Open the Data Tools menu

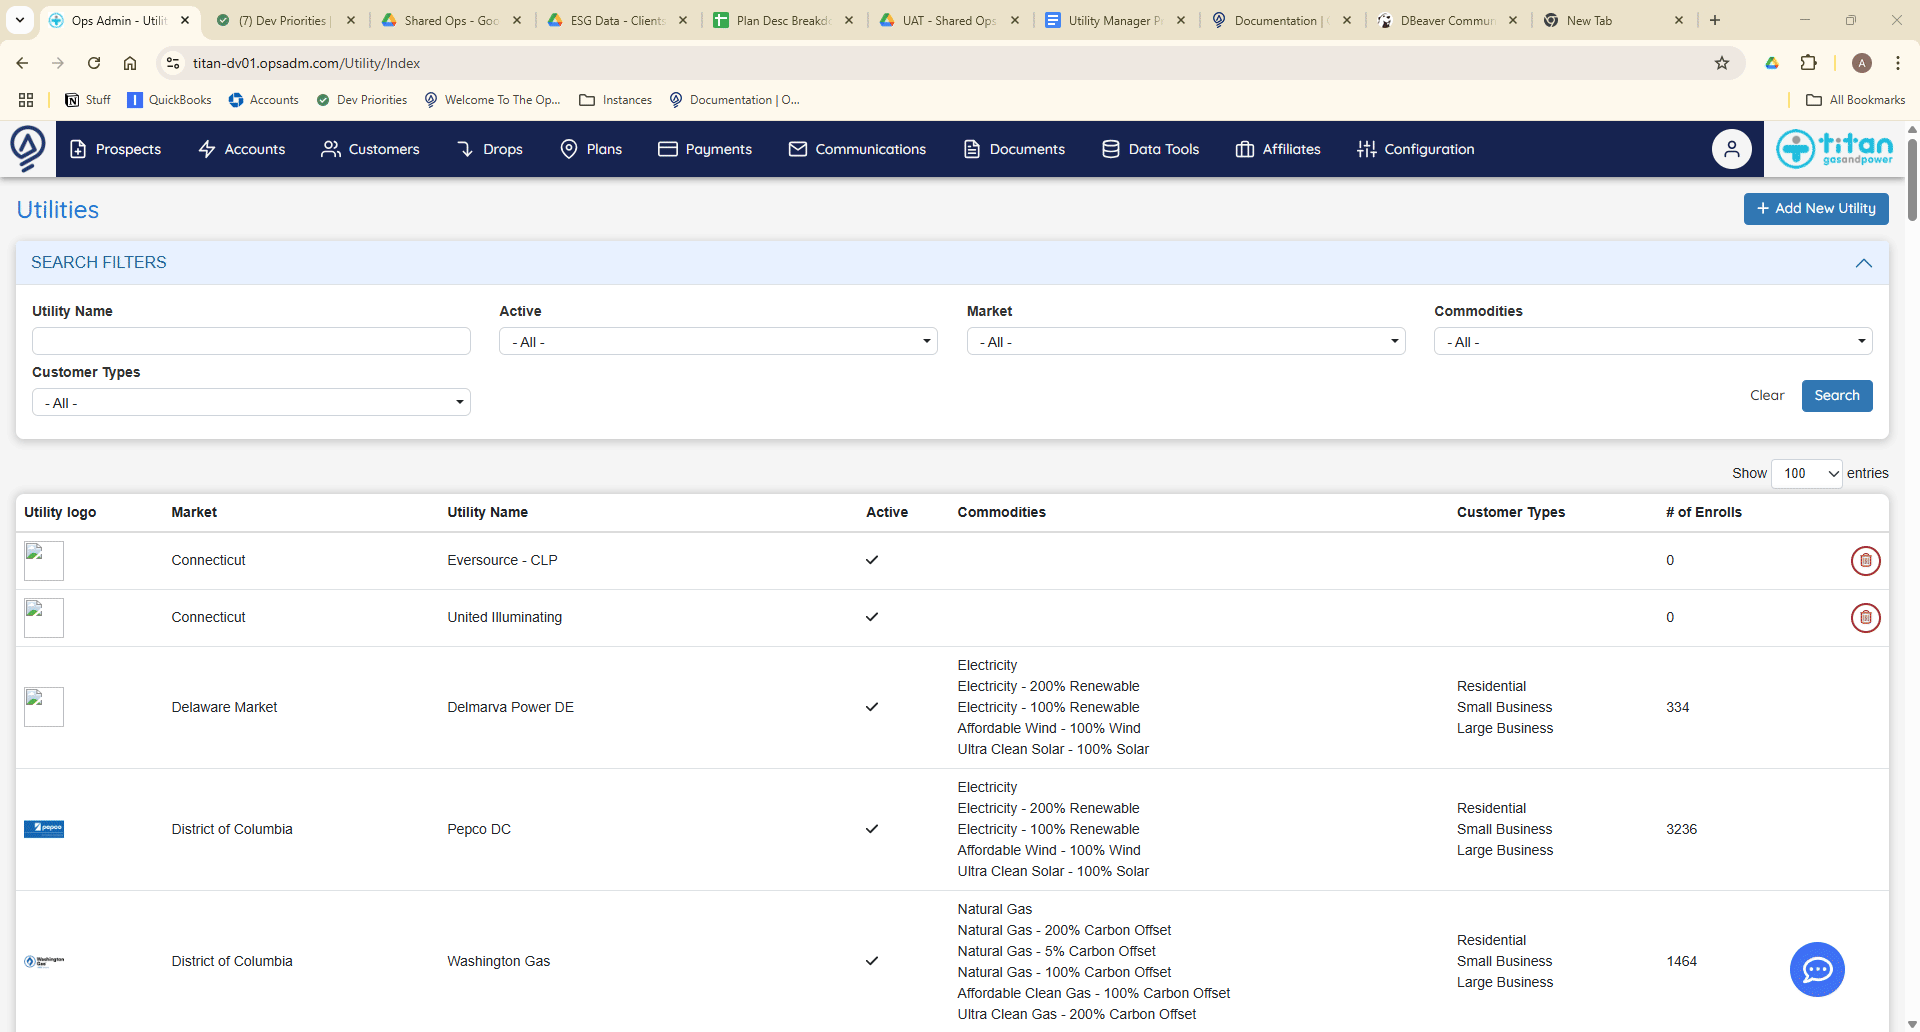coord(1150,149)
